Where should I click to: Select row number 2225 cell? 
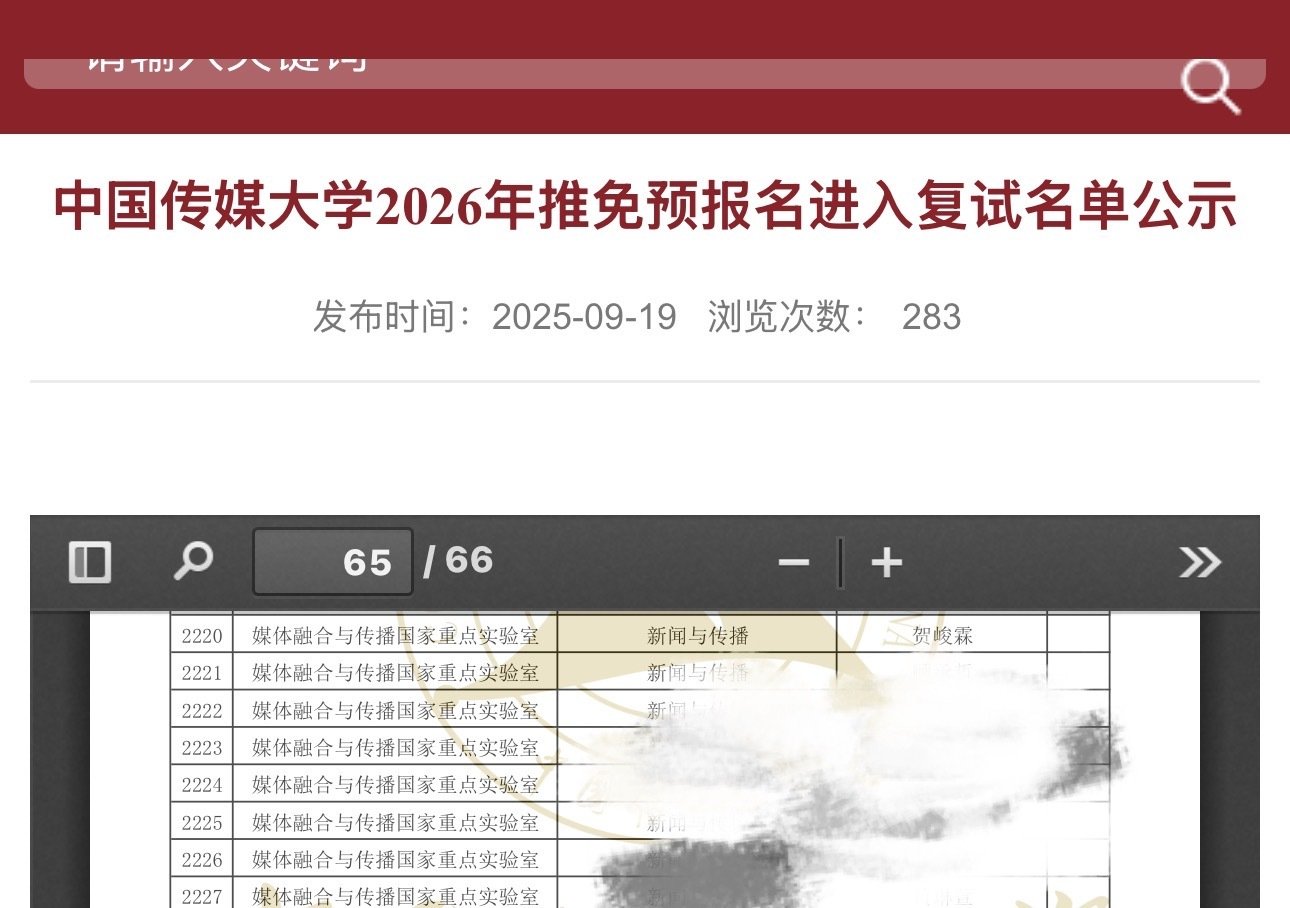pyautogui.click(x=202, y=822)
